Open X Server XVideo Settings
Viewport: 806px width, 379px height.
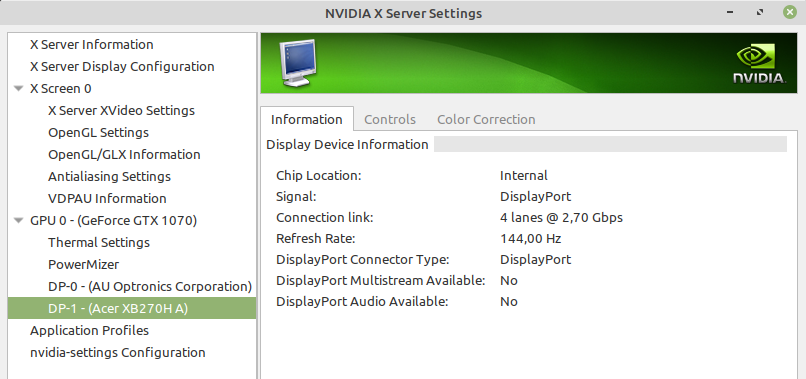click(x=121, y=111)
